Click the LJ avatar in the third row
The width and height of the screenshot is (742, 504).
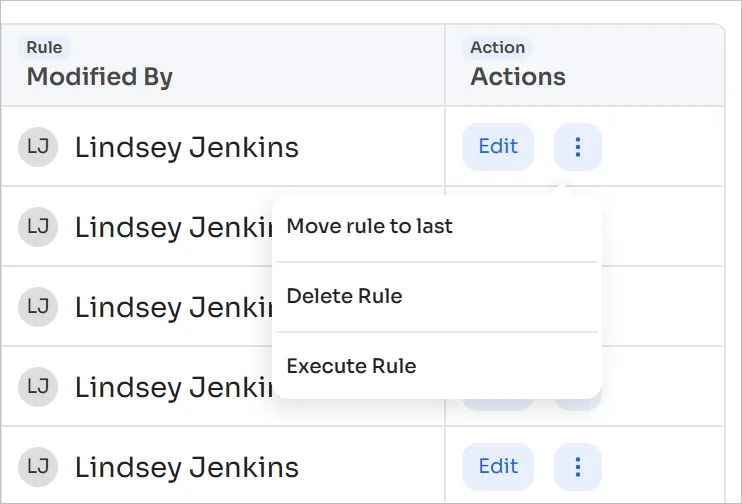(x=38, y=307)
